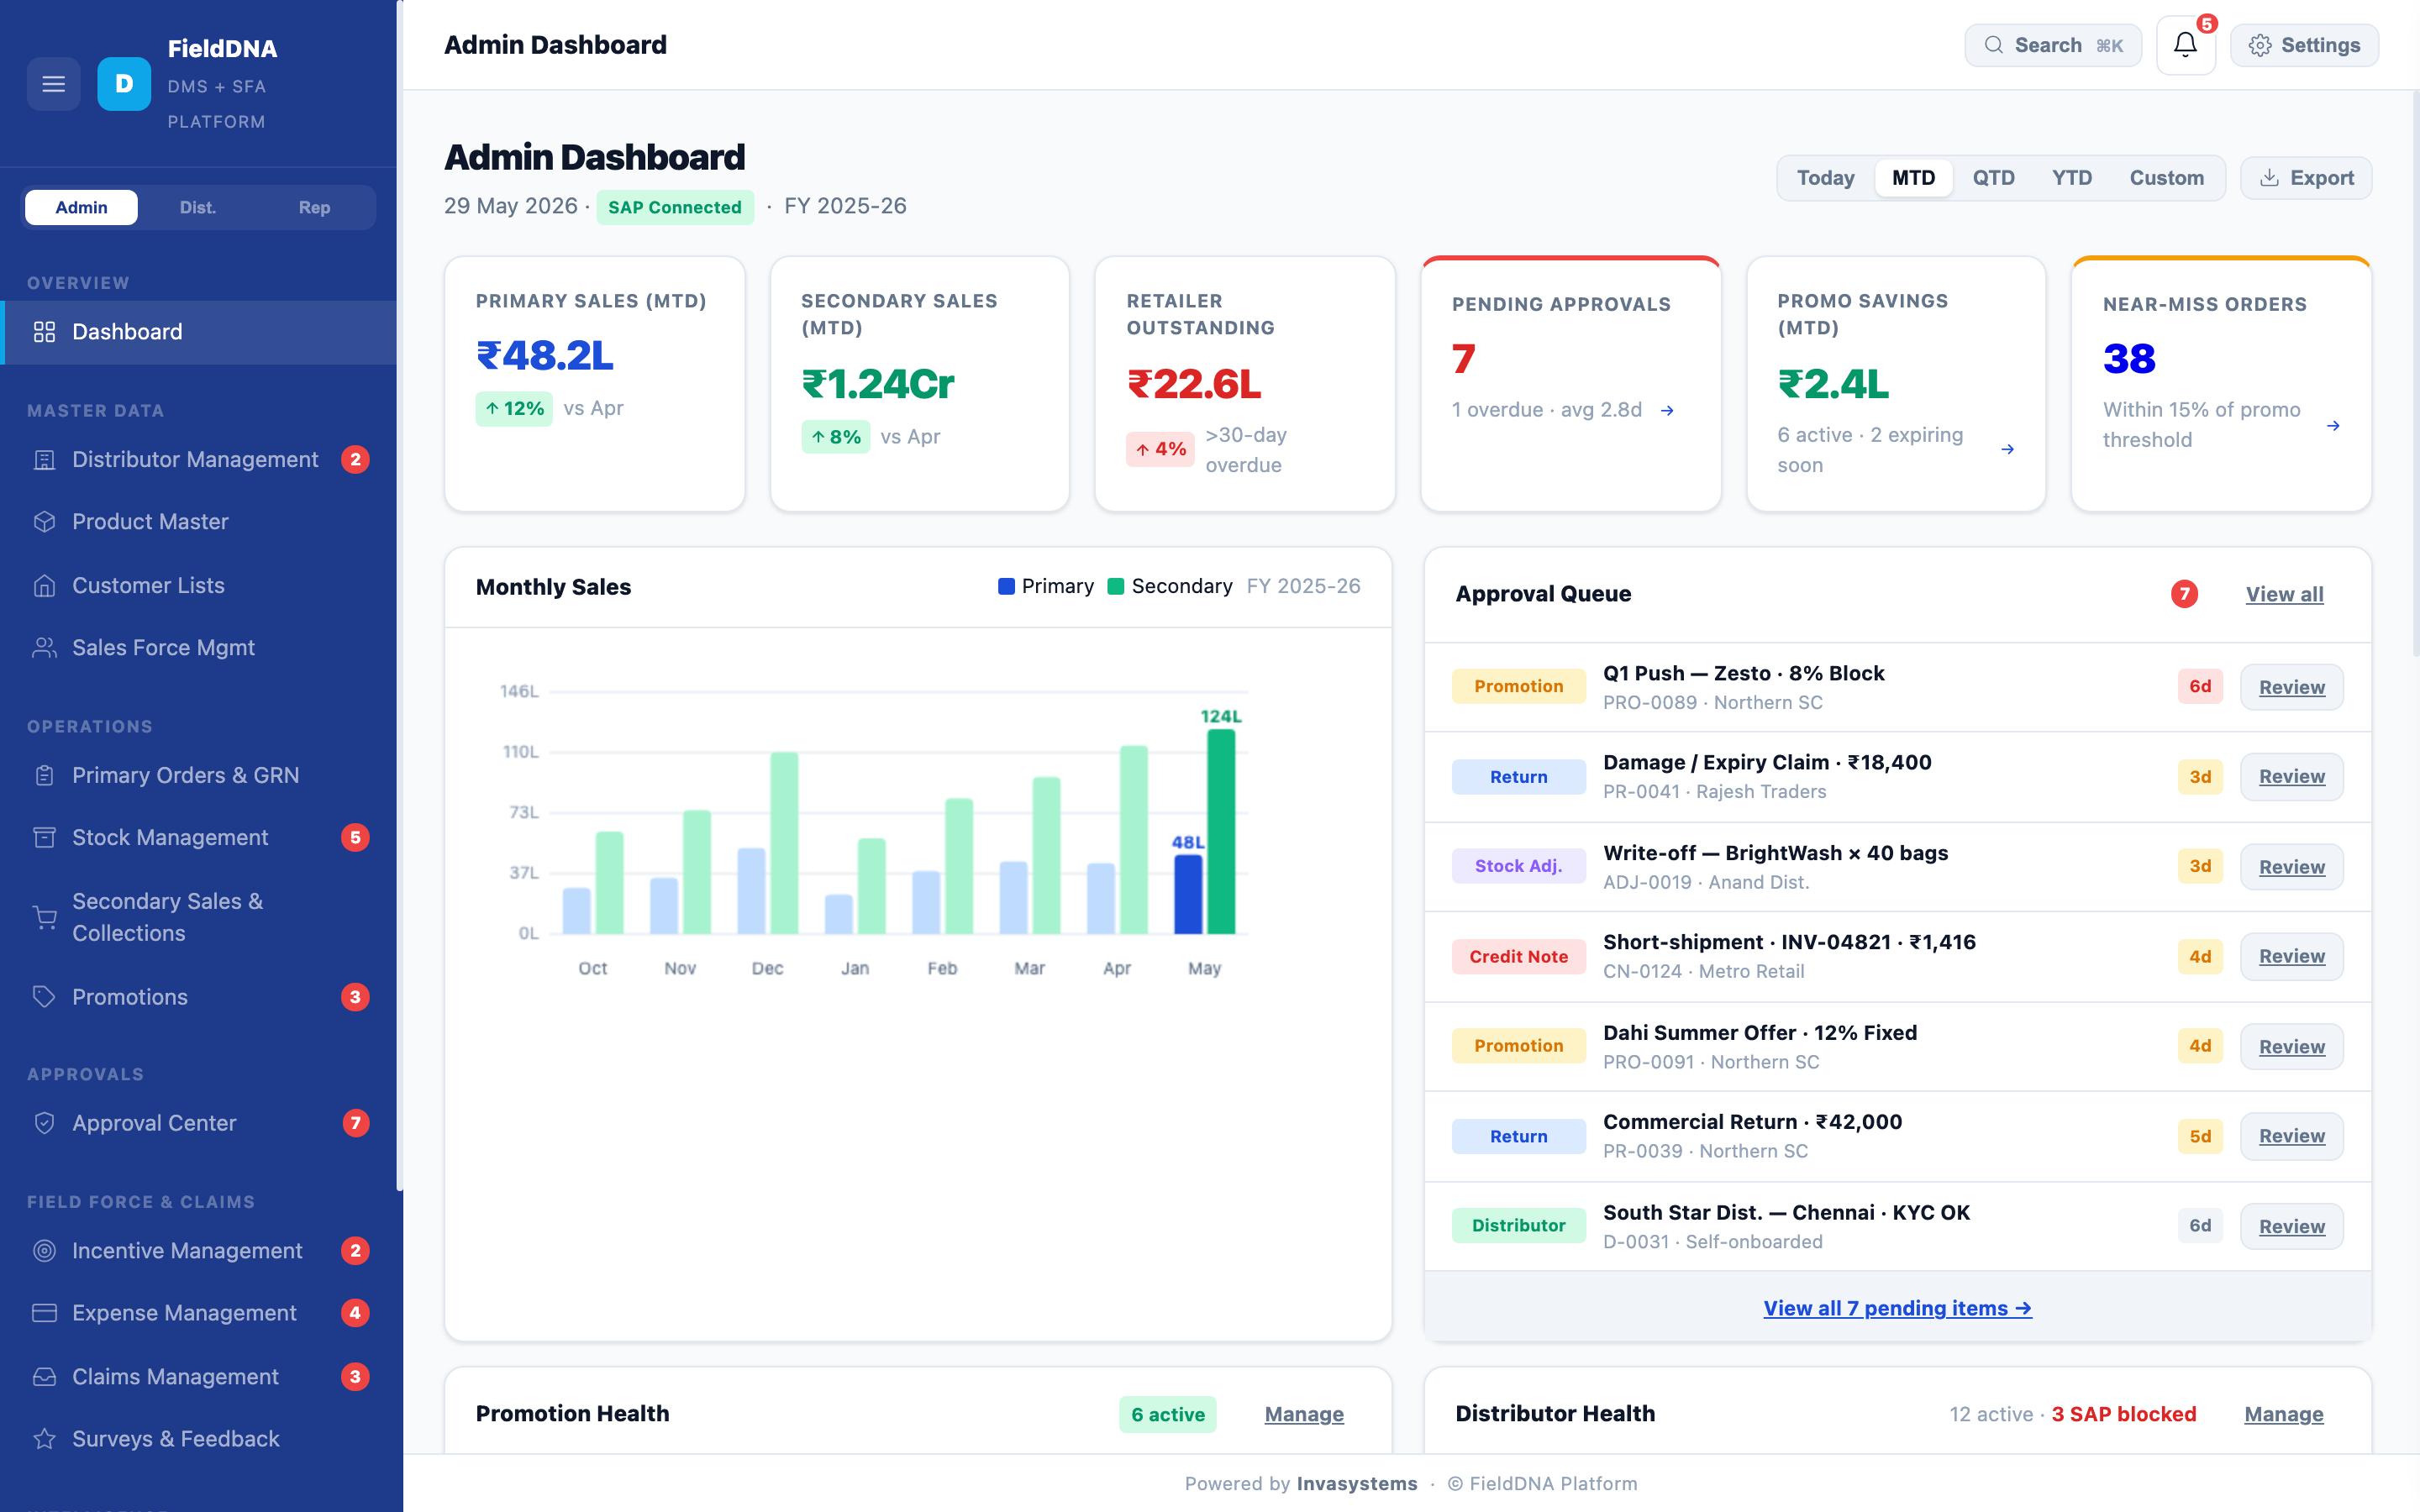
Task: Click the May secondary 124L bar
Action: (1221, 831)
